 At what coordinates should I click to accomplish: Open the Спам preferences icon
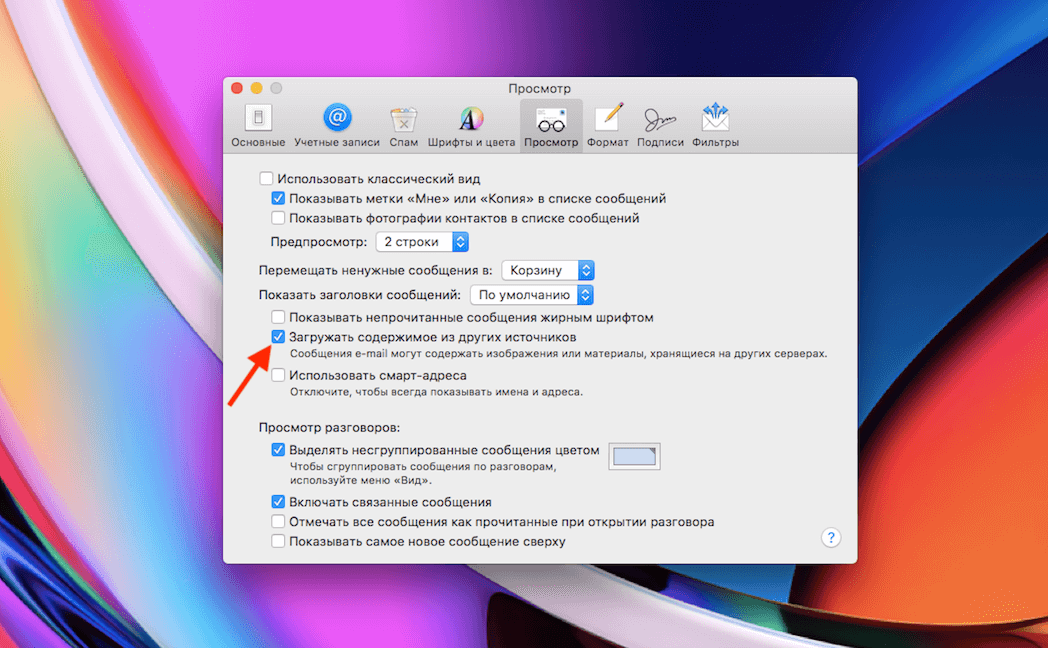pos(403,120)
